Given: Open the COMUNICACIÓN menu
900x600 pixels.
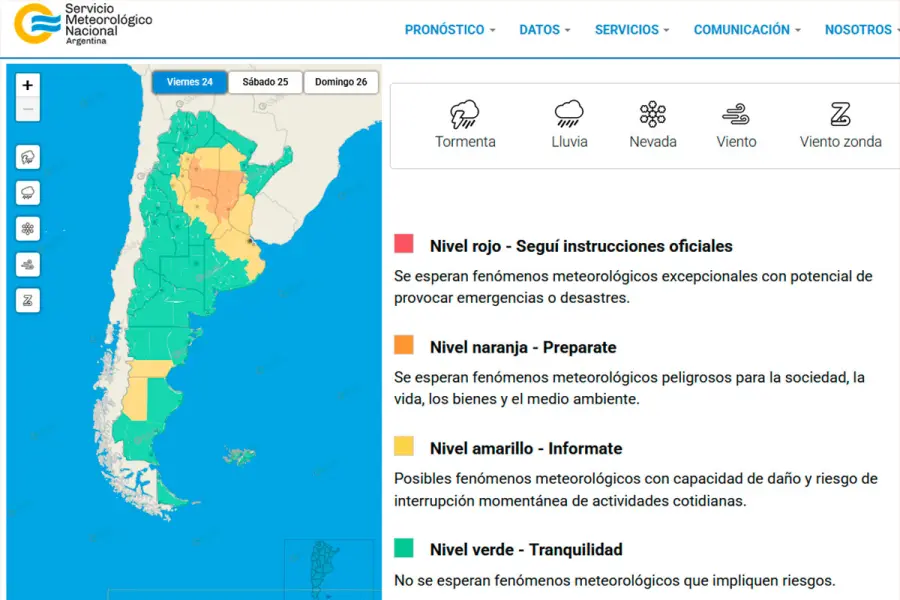Looking at the screenshot, I should 747,30.
